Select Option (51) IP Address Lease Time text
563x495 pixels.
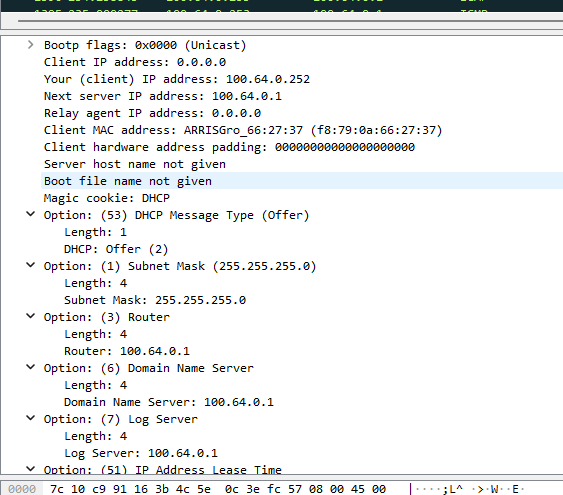tap(163, 470)
